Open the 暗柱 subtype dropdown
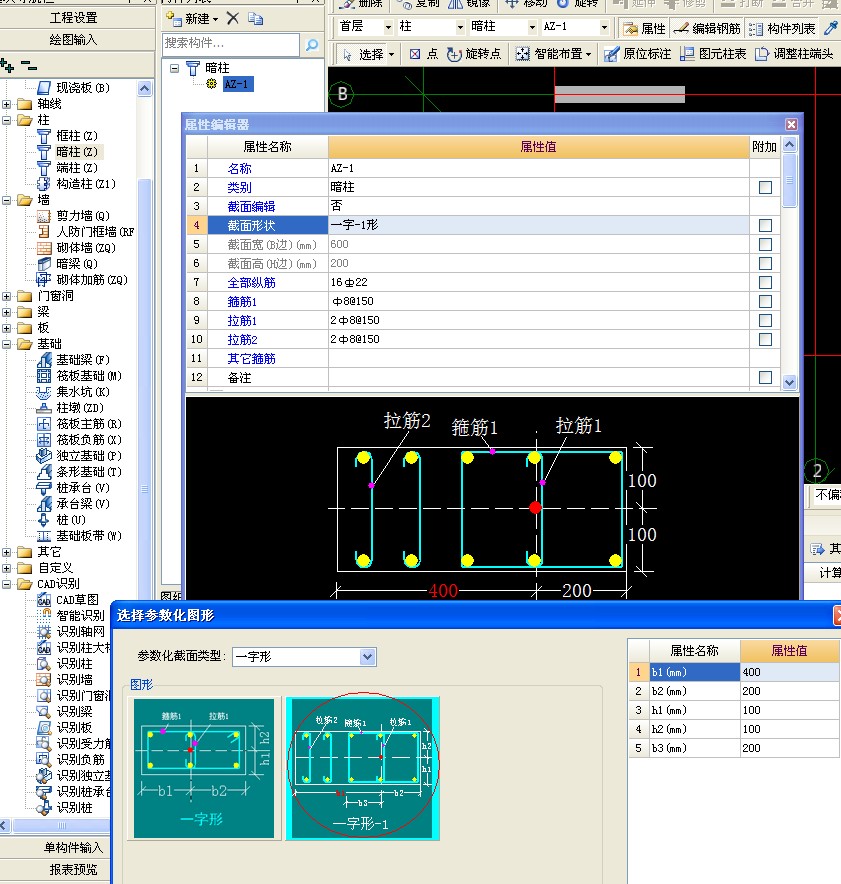 [532, 27]
